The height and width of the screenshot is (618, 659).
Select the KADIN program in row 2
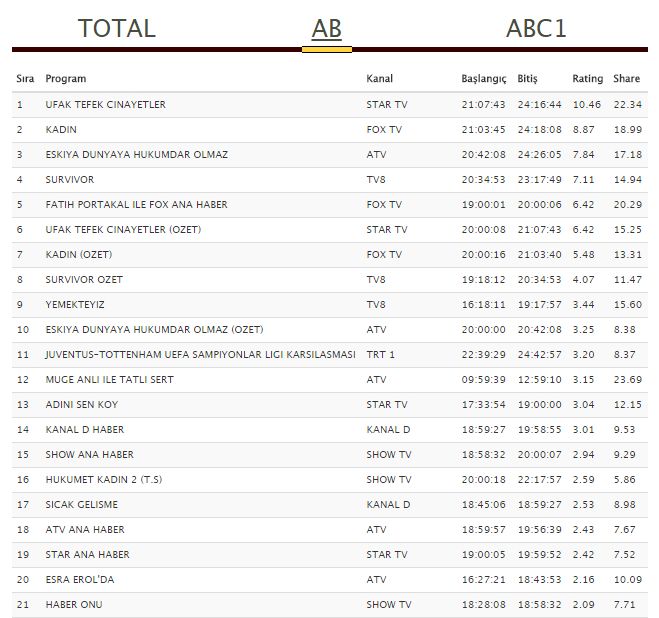coord(61,129)
